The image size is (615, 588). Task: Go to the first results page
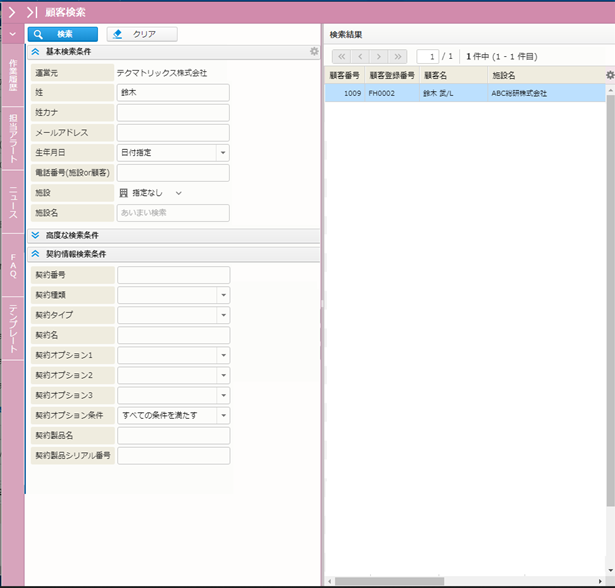(x=341, y=57)
